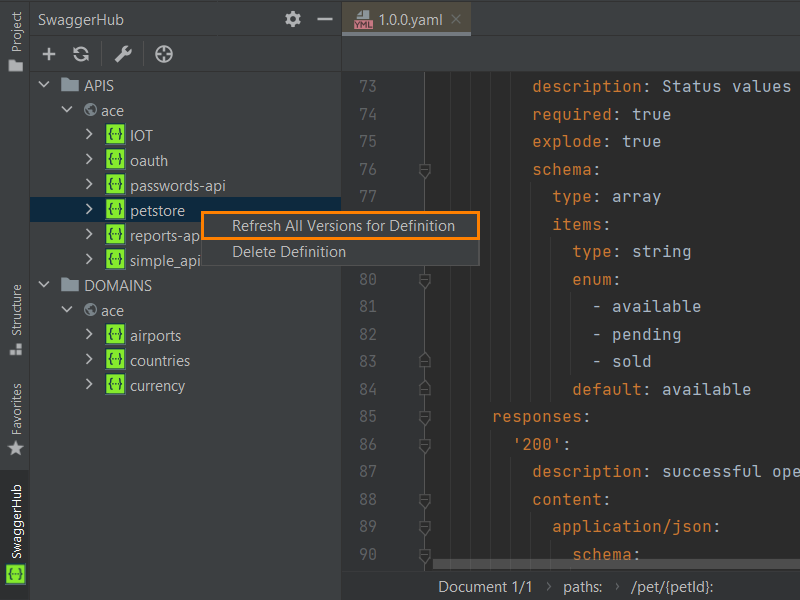Collapse the APIS tree node

click(43, 85)
